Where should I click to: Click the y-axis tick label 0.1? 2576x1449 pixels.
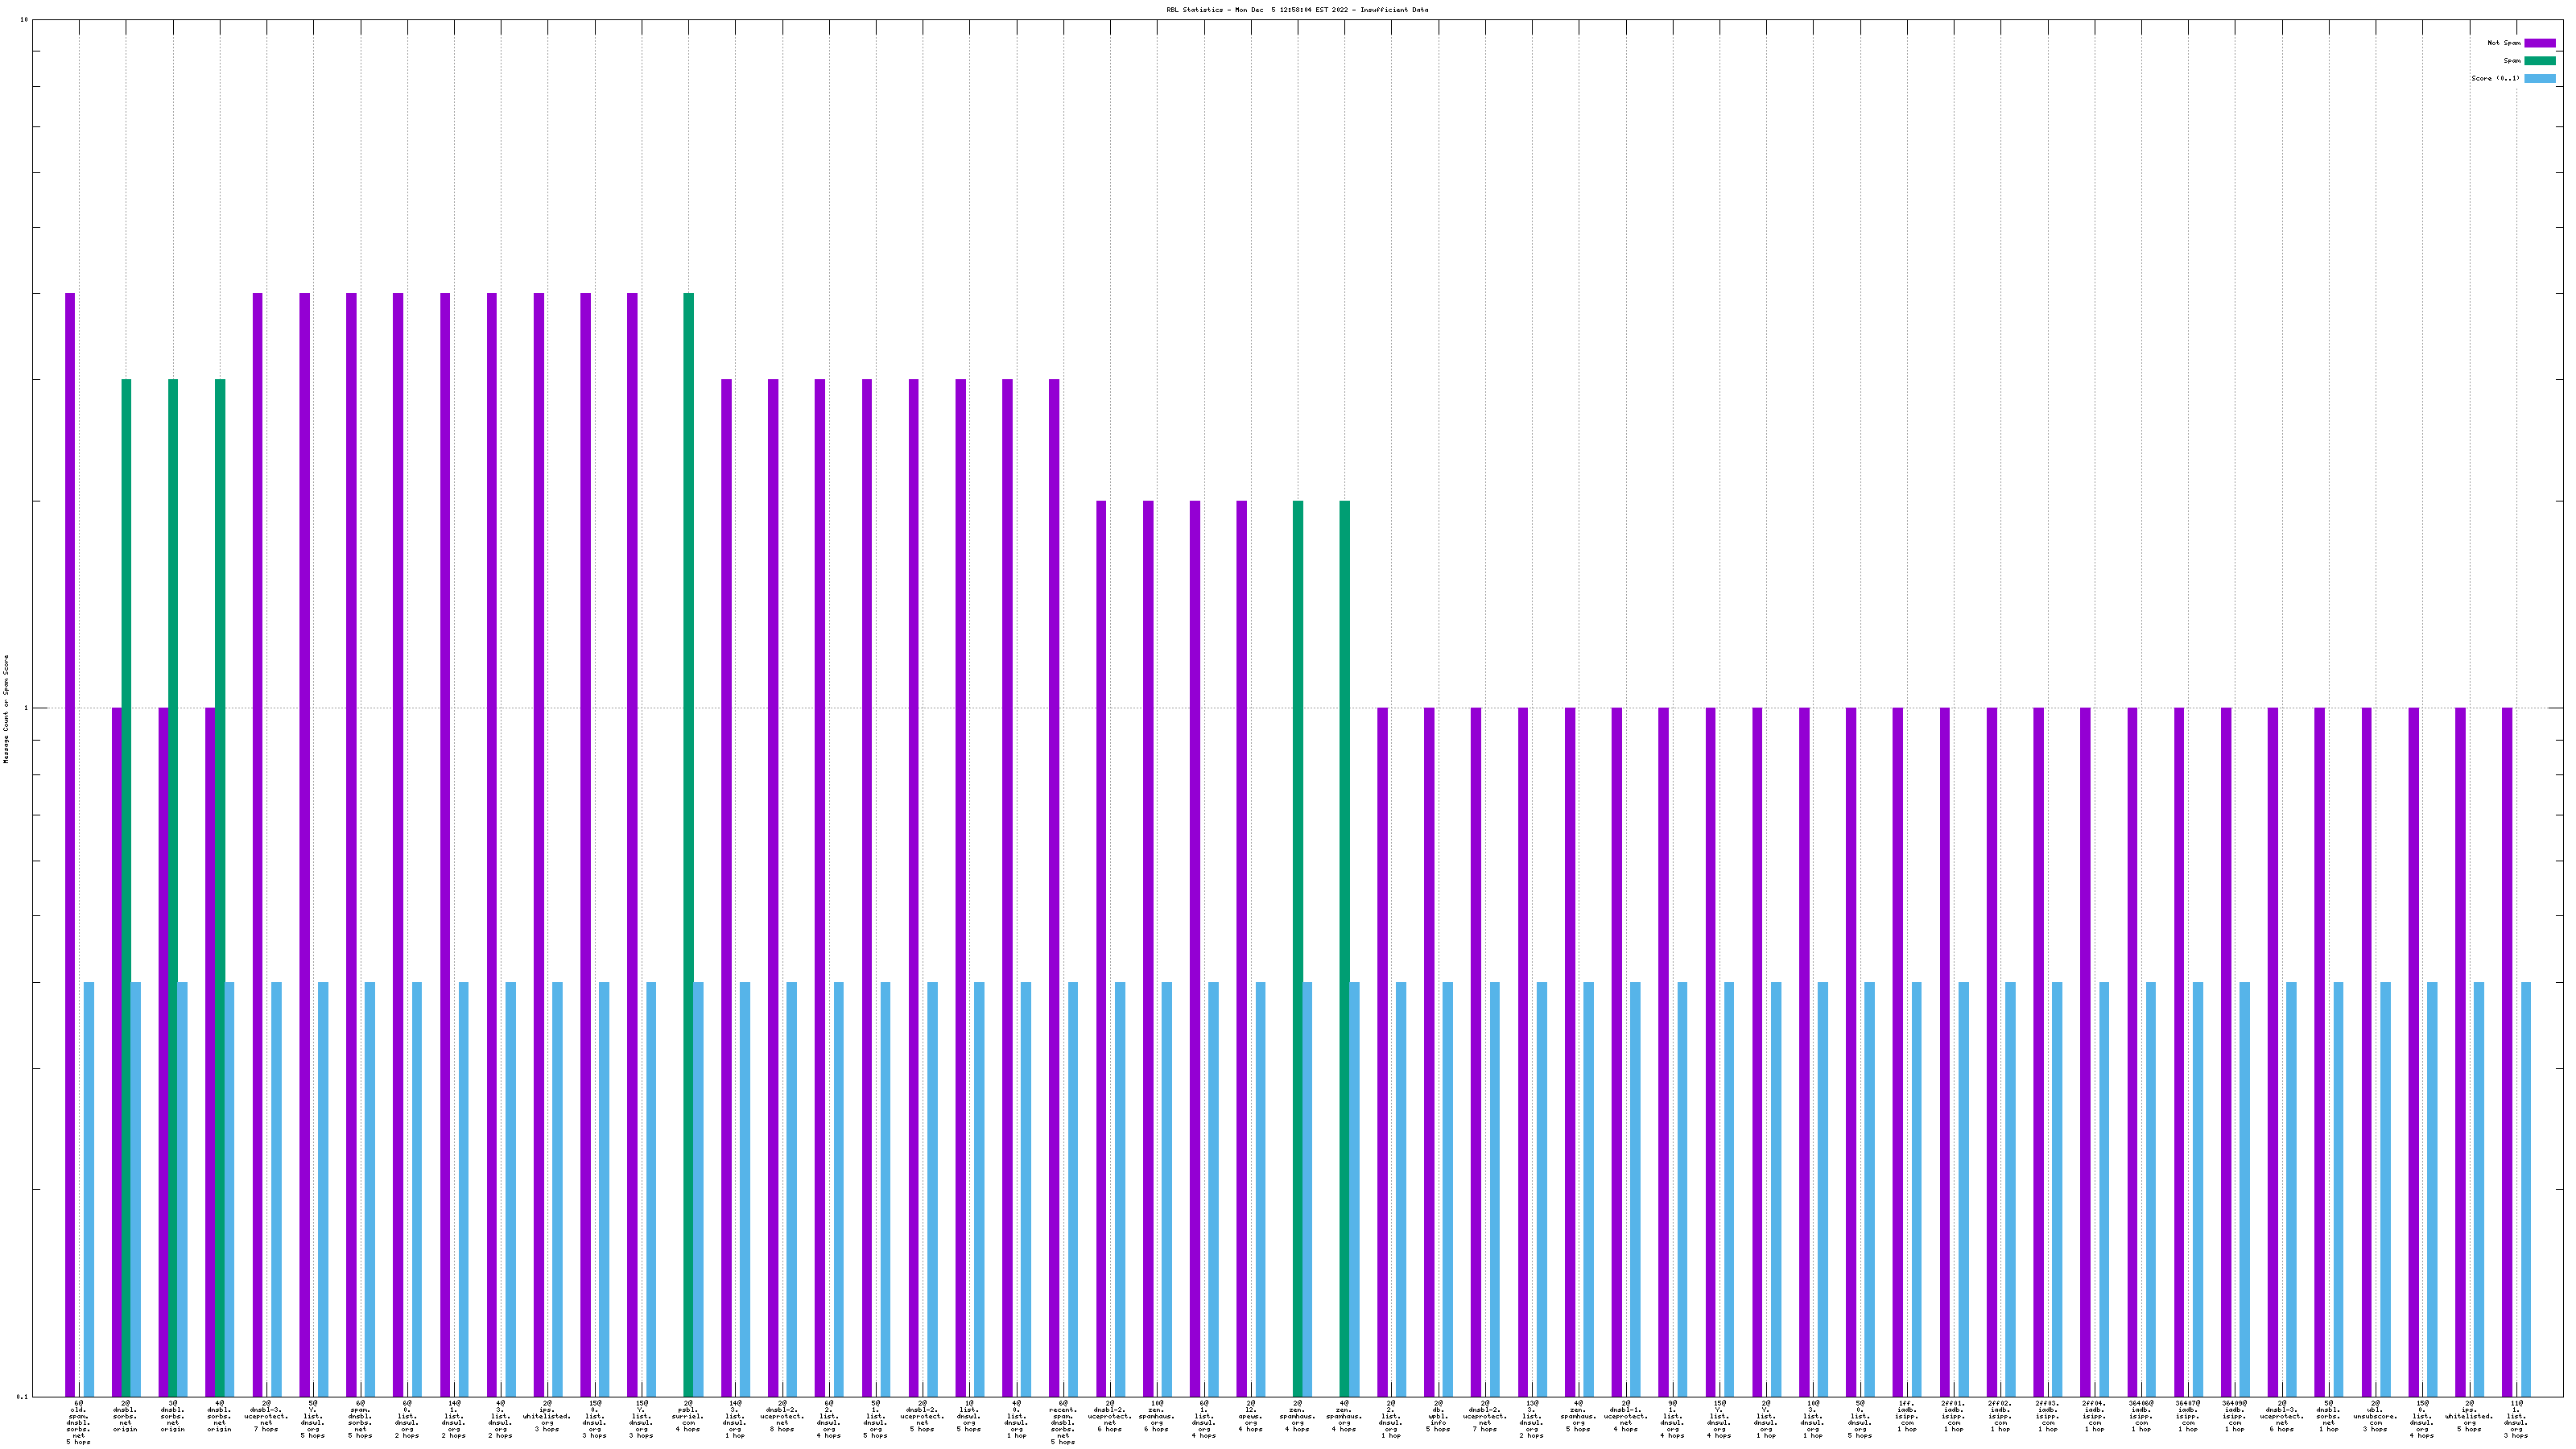tap(21, 1396)
